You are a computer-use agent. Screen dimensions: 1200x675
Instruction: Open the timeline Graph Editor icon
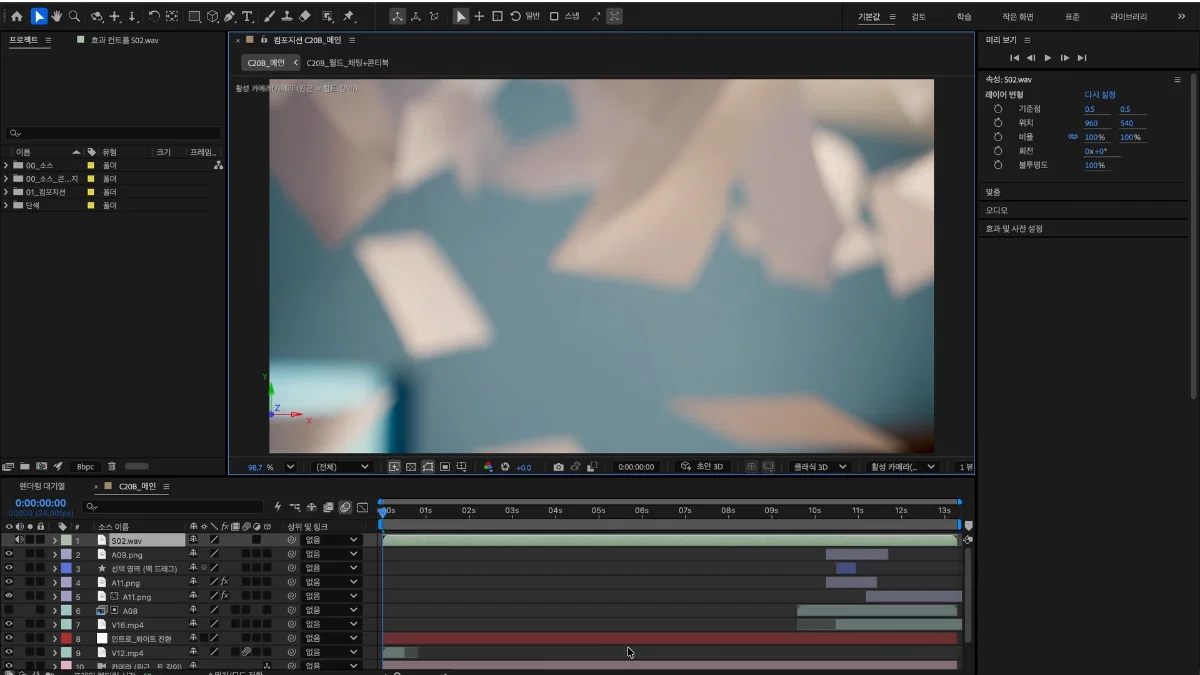click(x=362, y=507)
